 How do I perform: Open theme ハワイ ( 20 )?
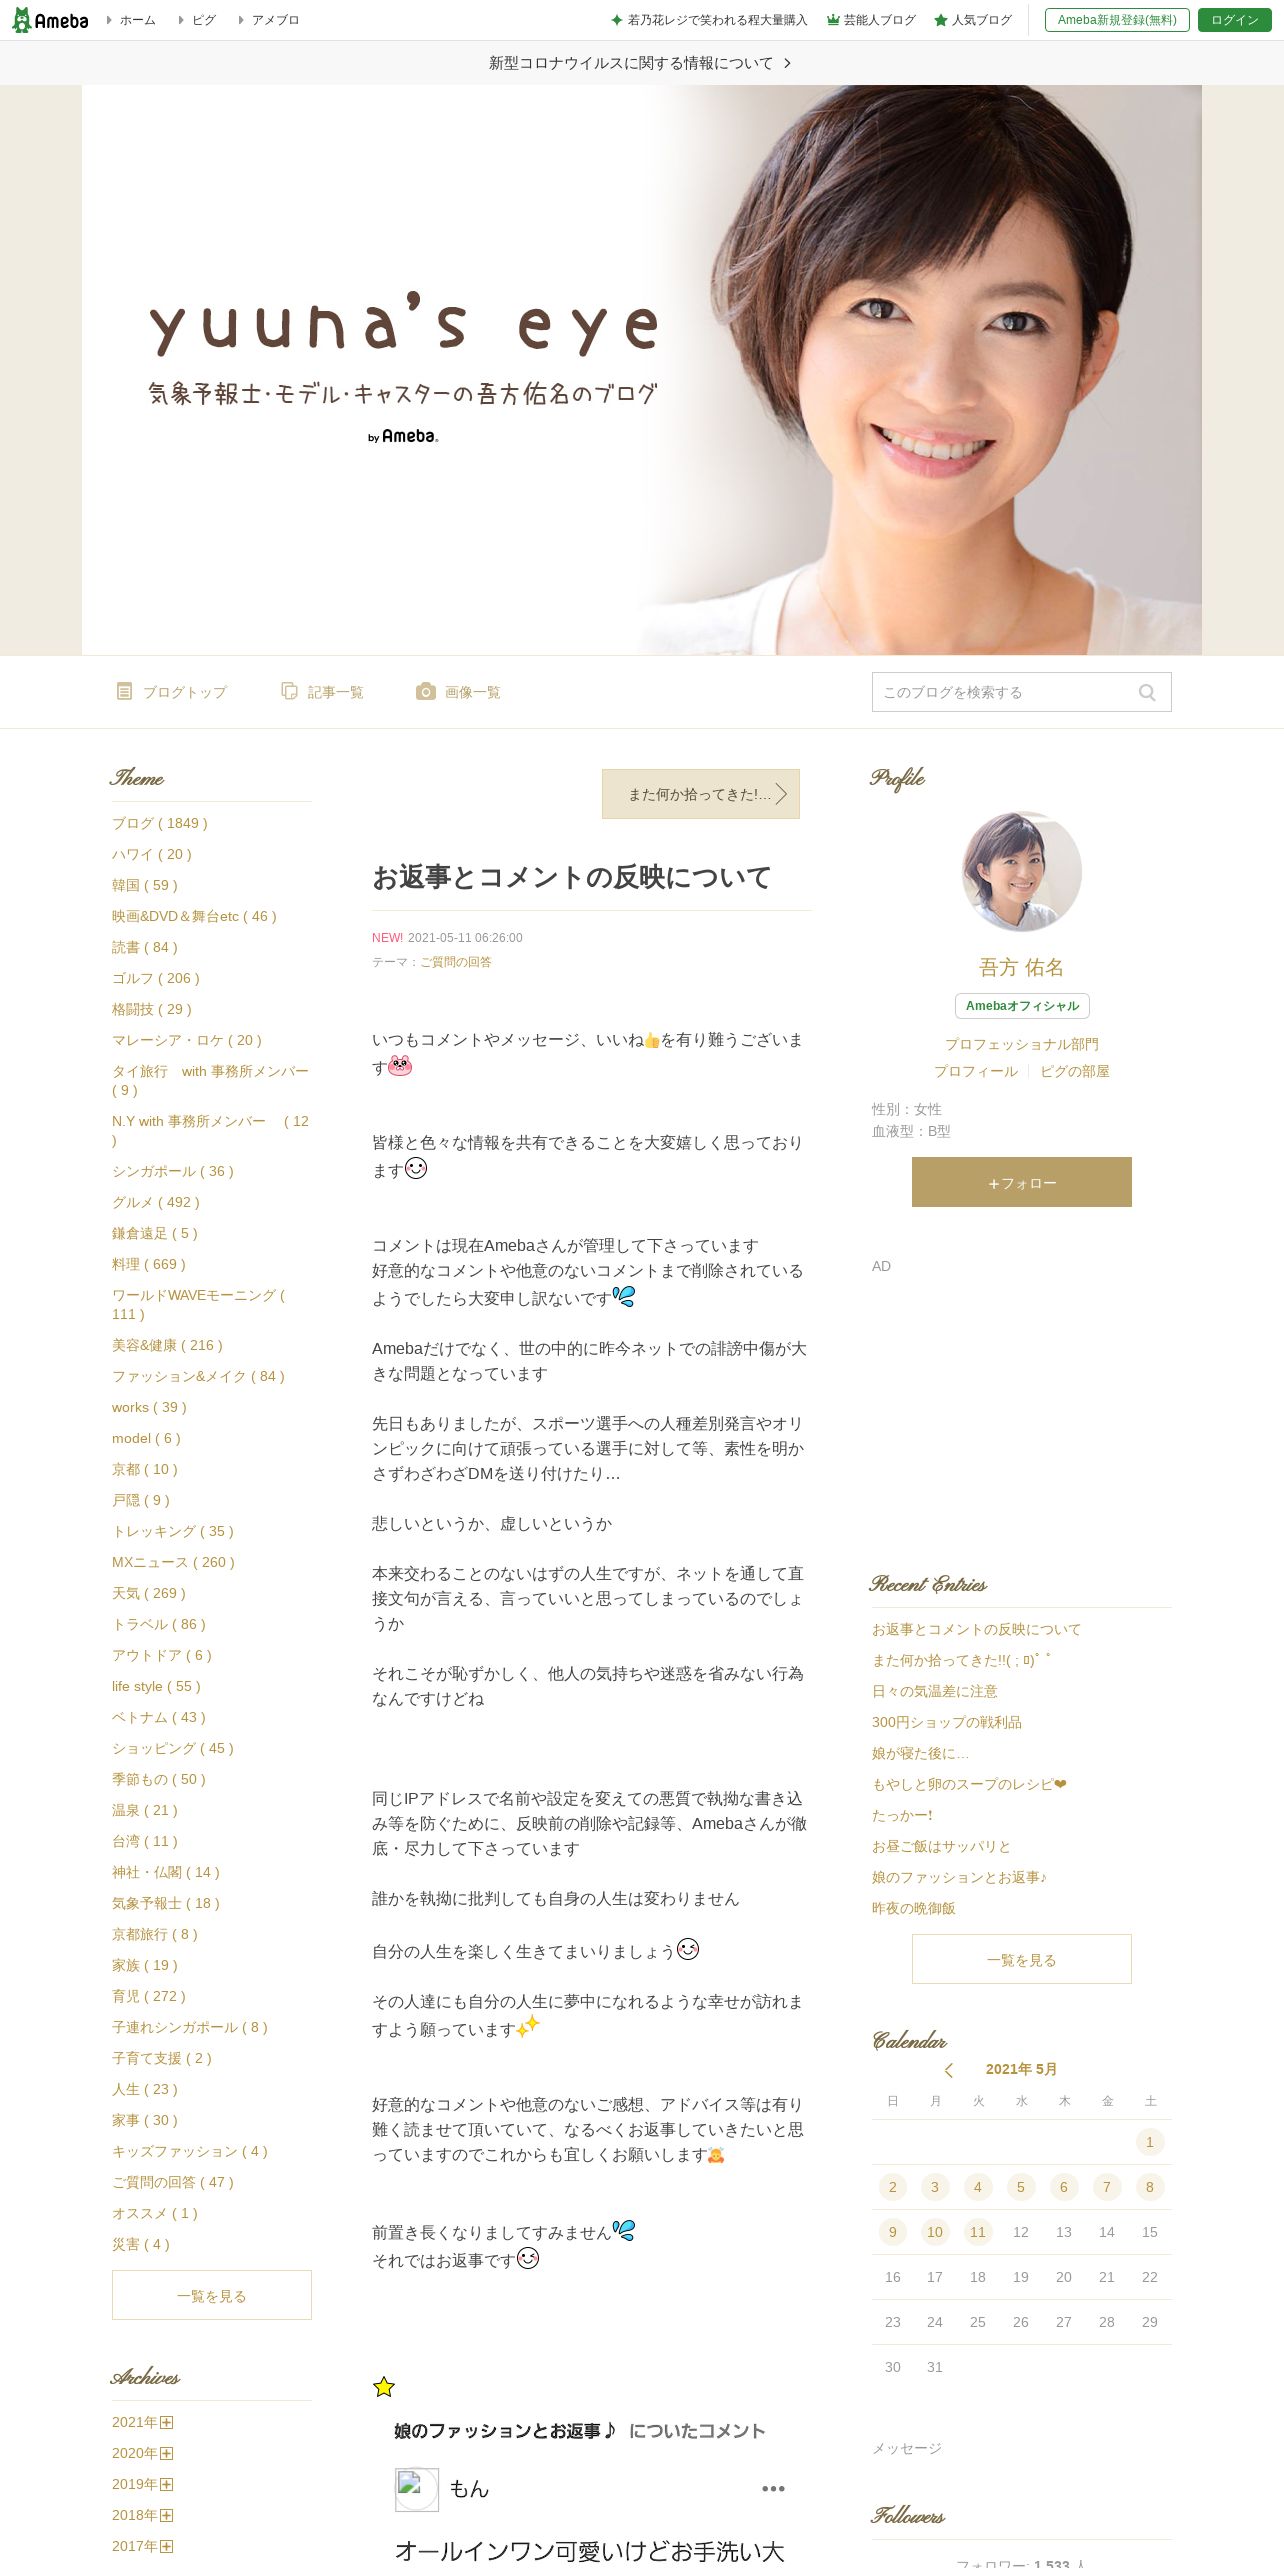pyautogui.click(x=152, y=854)
